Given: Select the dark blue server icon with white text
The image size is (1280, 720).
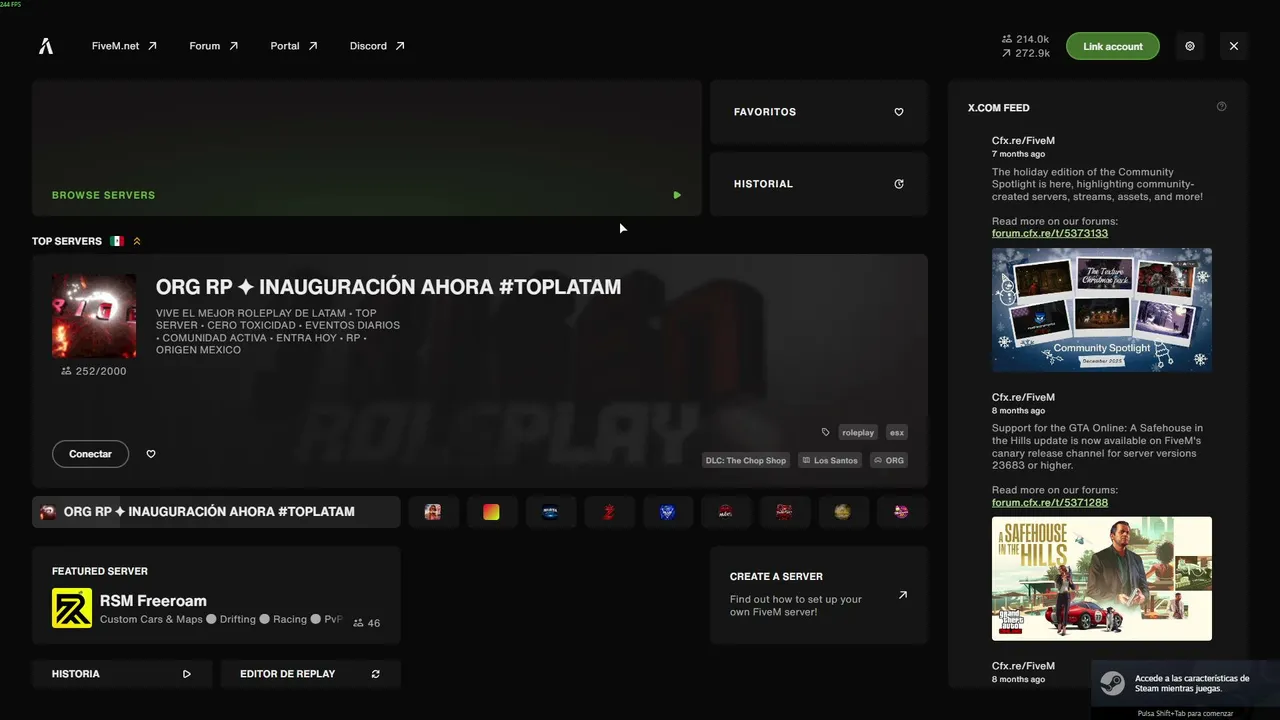Looking at the screenshot, I should point(550,512).
